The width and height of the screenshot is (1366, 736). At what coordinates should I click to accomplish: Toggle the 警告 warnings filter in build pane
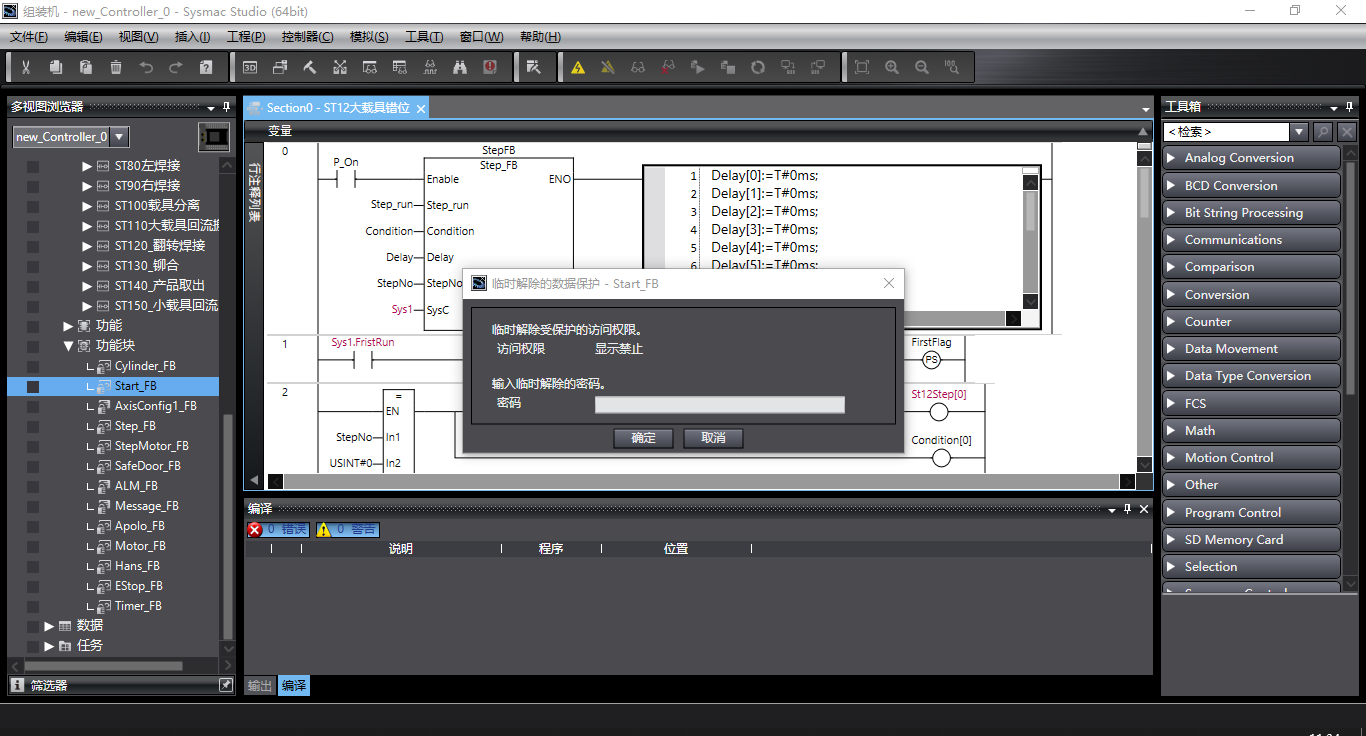coord(348,529)
